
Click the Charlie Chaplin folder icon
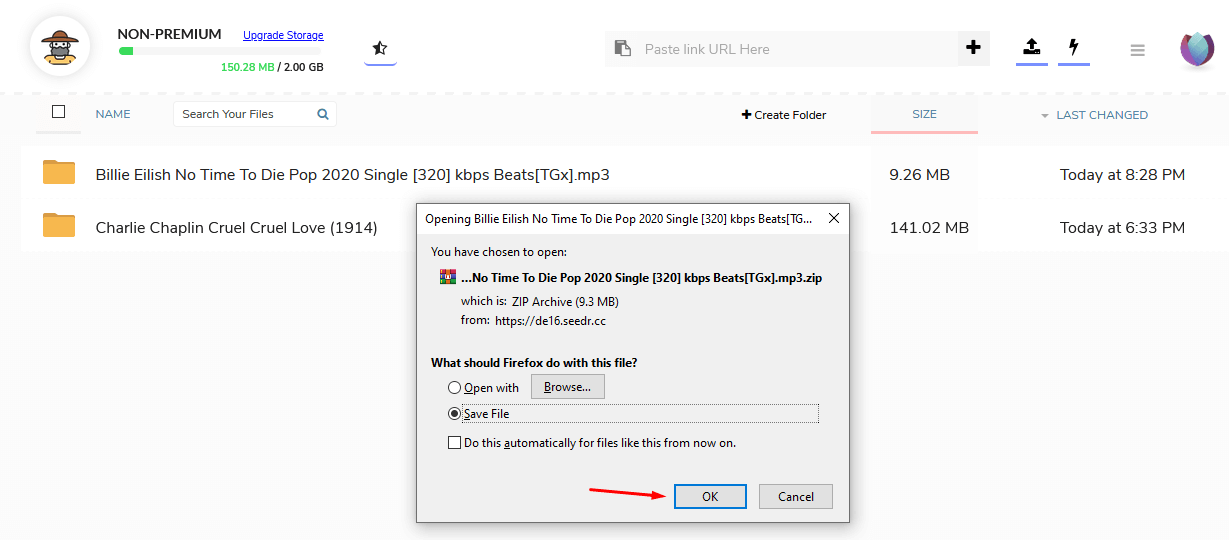pos(59,226)
